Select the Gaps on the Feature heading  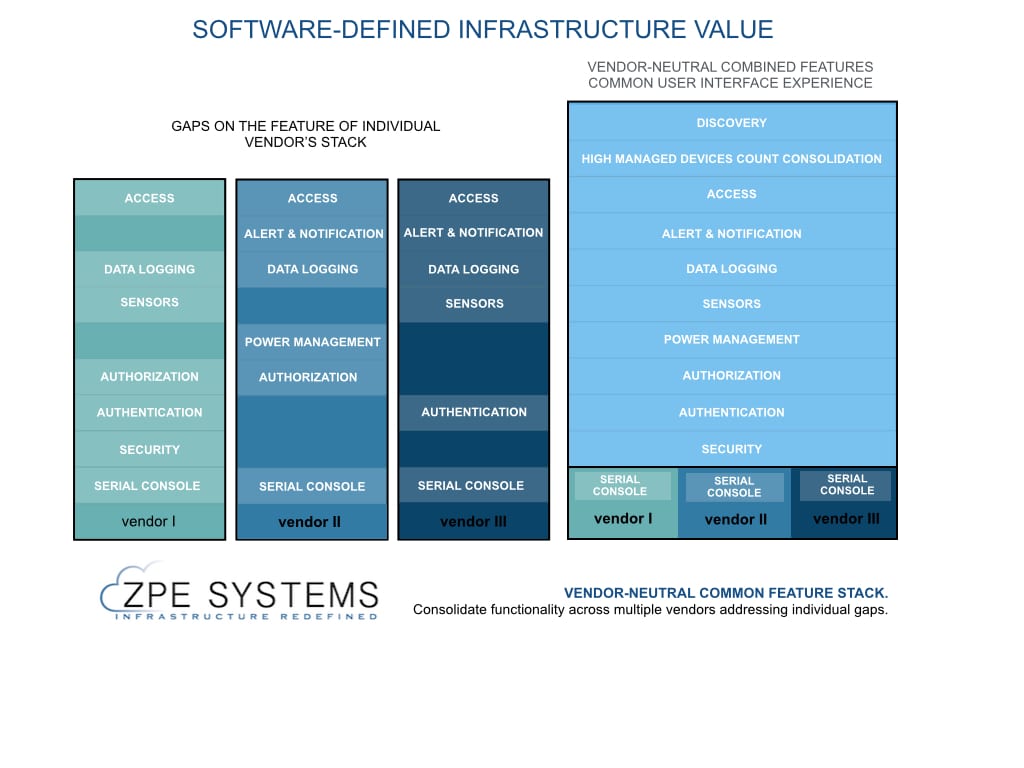click(305, 134)
